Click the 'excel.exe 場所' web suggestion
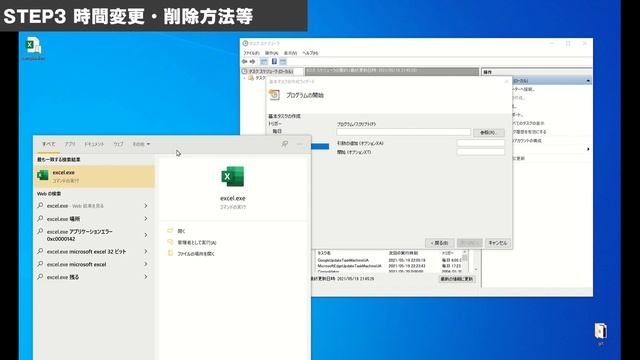The width and height of the screenshot is (640, 360). click(x=63, y=219)
